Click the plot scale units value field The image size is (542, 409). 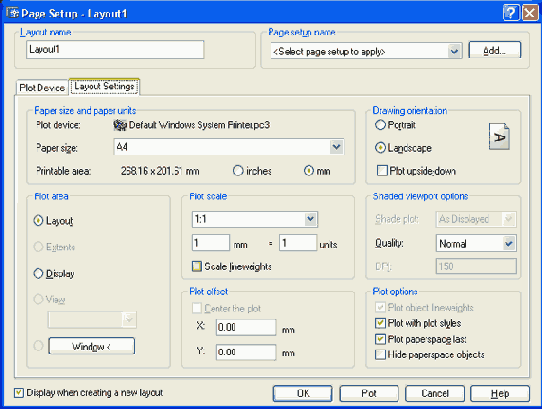click(298, 243)
